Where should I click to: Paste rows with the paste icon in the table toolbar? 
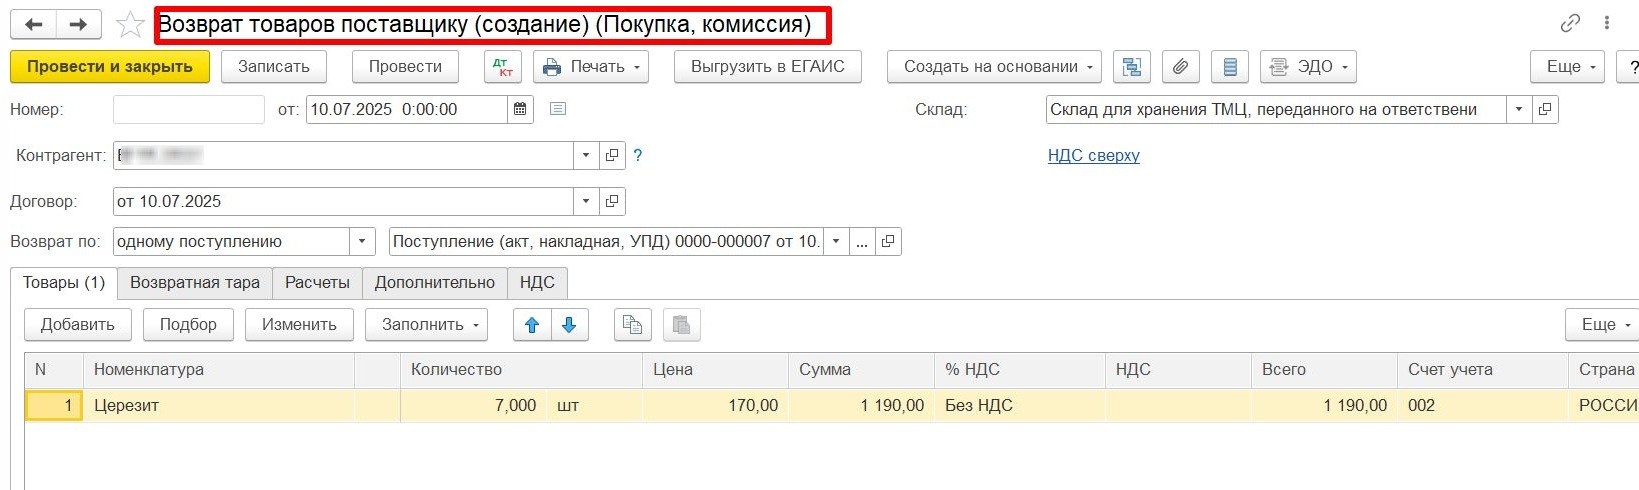681,325
